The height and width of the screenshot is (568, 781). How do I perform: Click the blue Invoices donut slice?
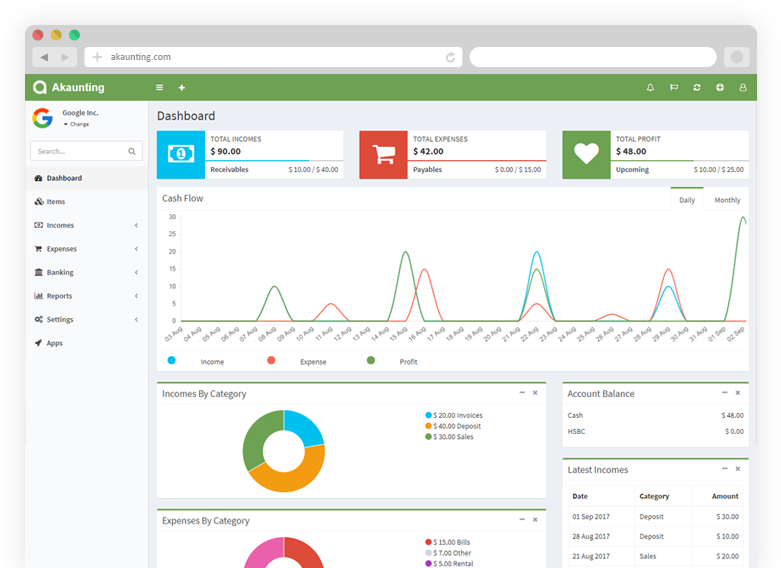[304, 427]
